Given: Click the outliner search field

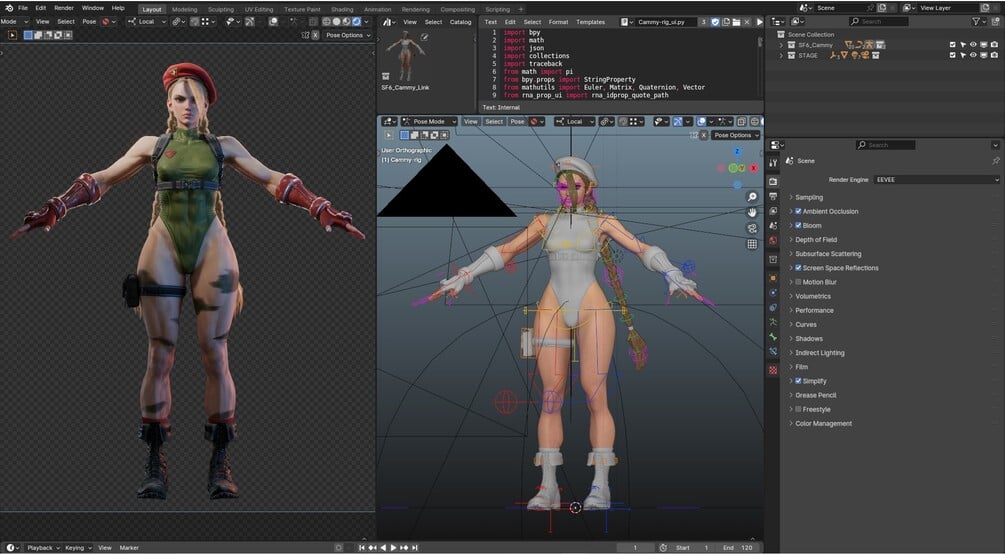Looking at the screenshot, I should point(879,22).
